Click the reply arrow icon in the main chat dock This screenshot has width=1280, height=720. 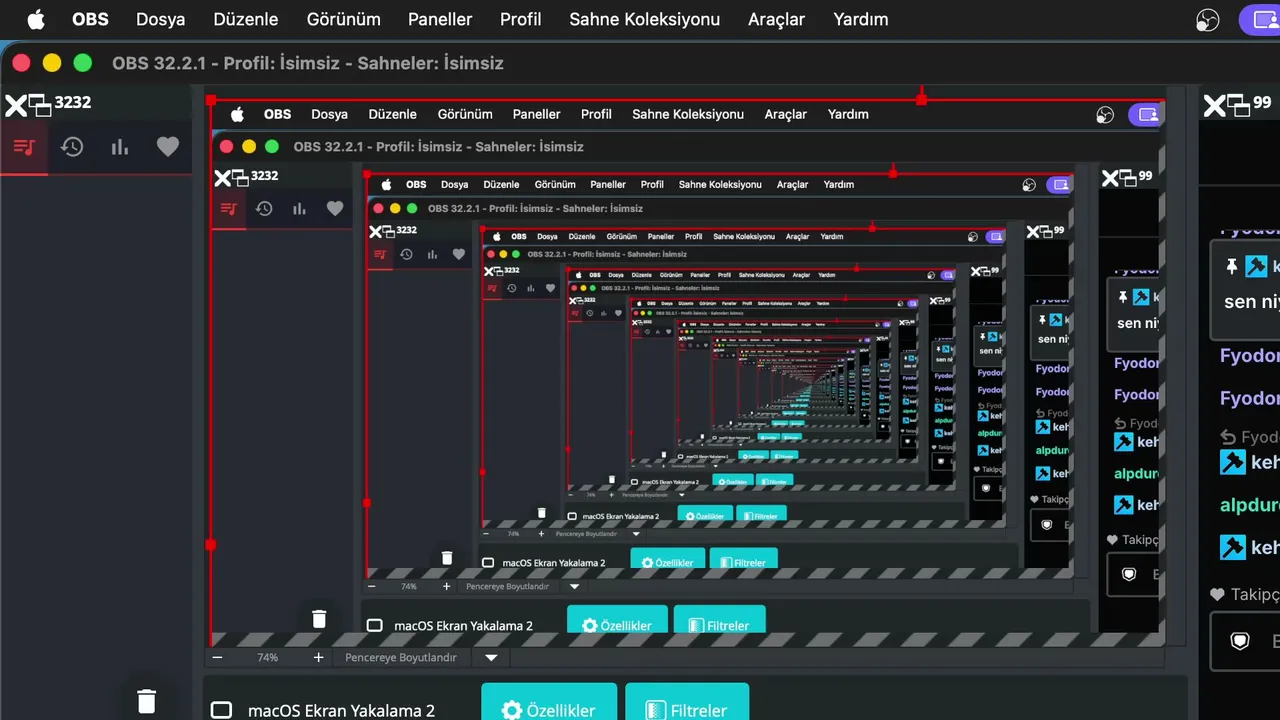[1229, 437]
